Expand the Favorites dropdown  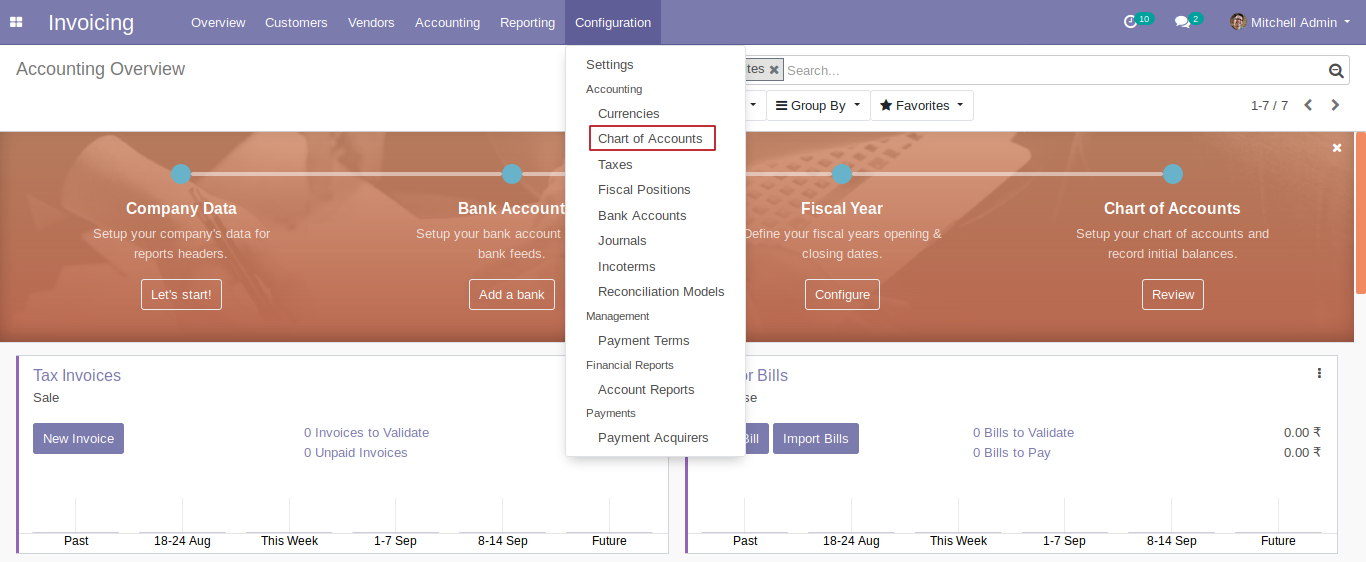point(922,106)
